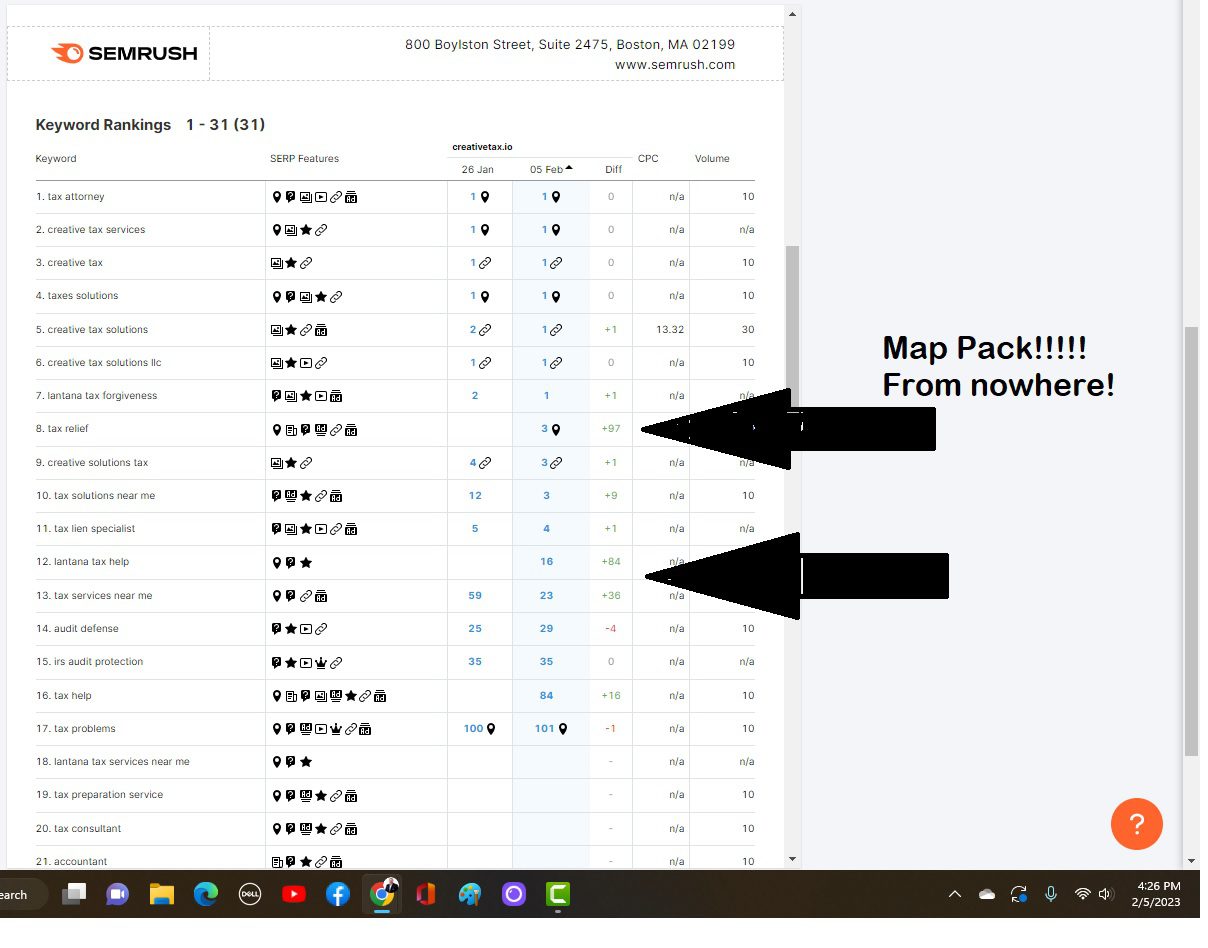
Task: Click the 26 Jan rank 12 for tax solutions near me
Action: pyautogui.click(x=475, y=495)
